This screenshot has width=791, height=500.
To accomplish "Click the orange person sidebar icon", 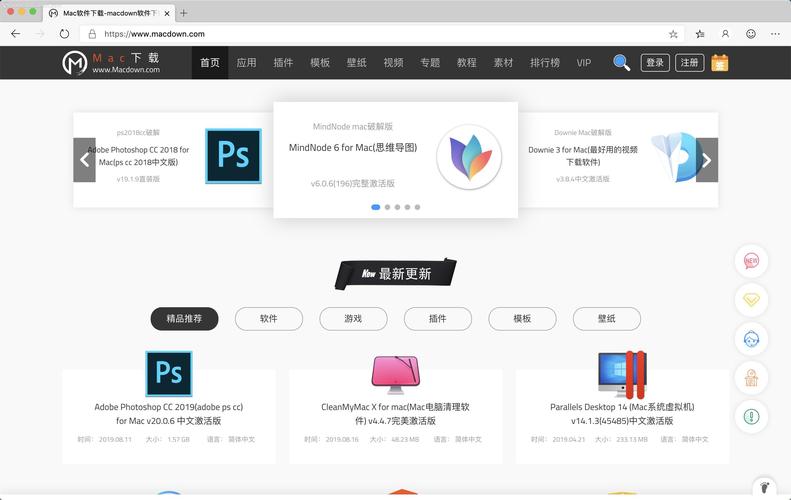I will 751,377.
